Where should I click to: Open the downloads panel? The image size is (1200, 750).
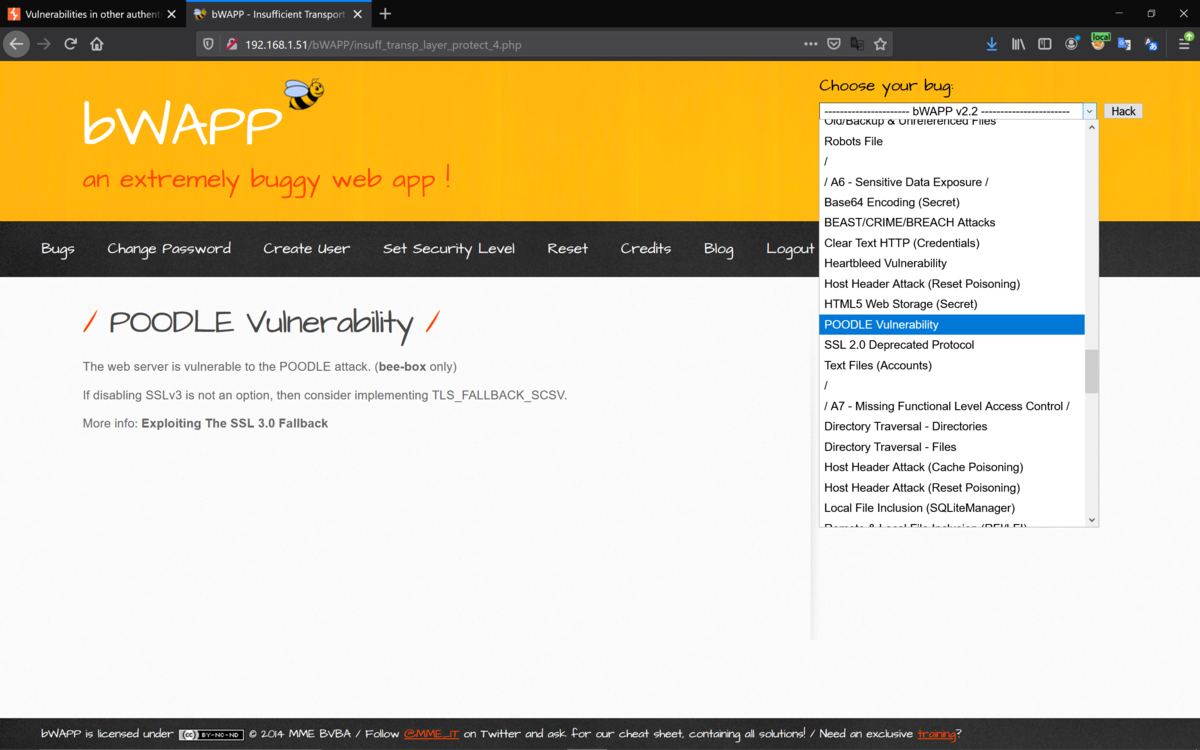(x=991, y=44)
